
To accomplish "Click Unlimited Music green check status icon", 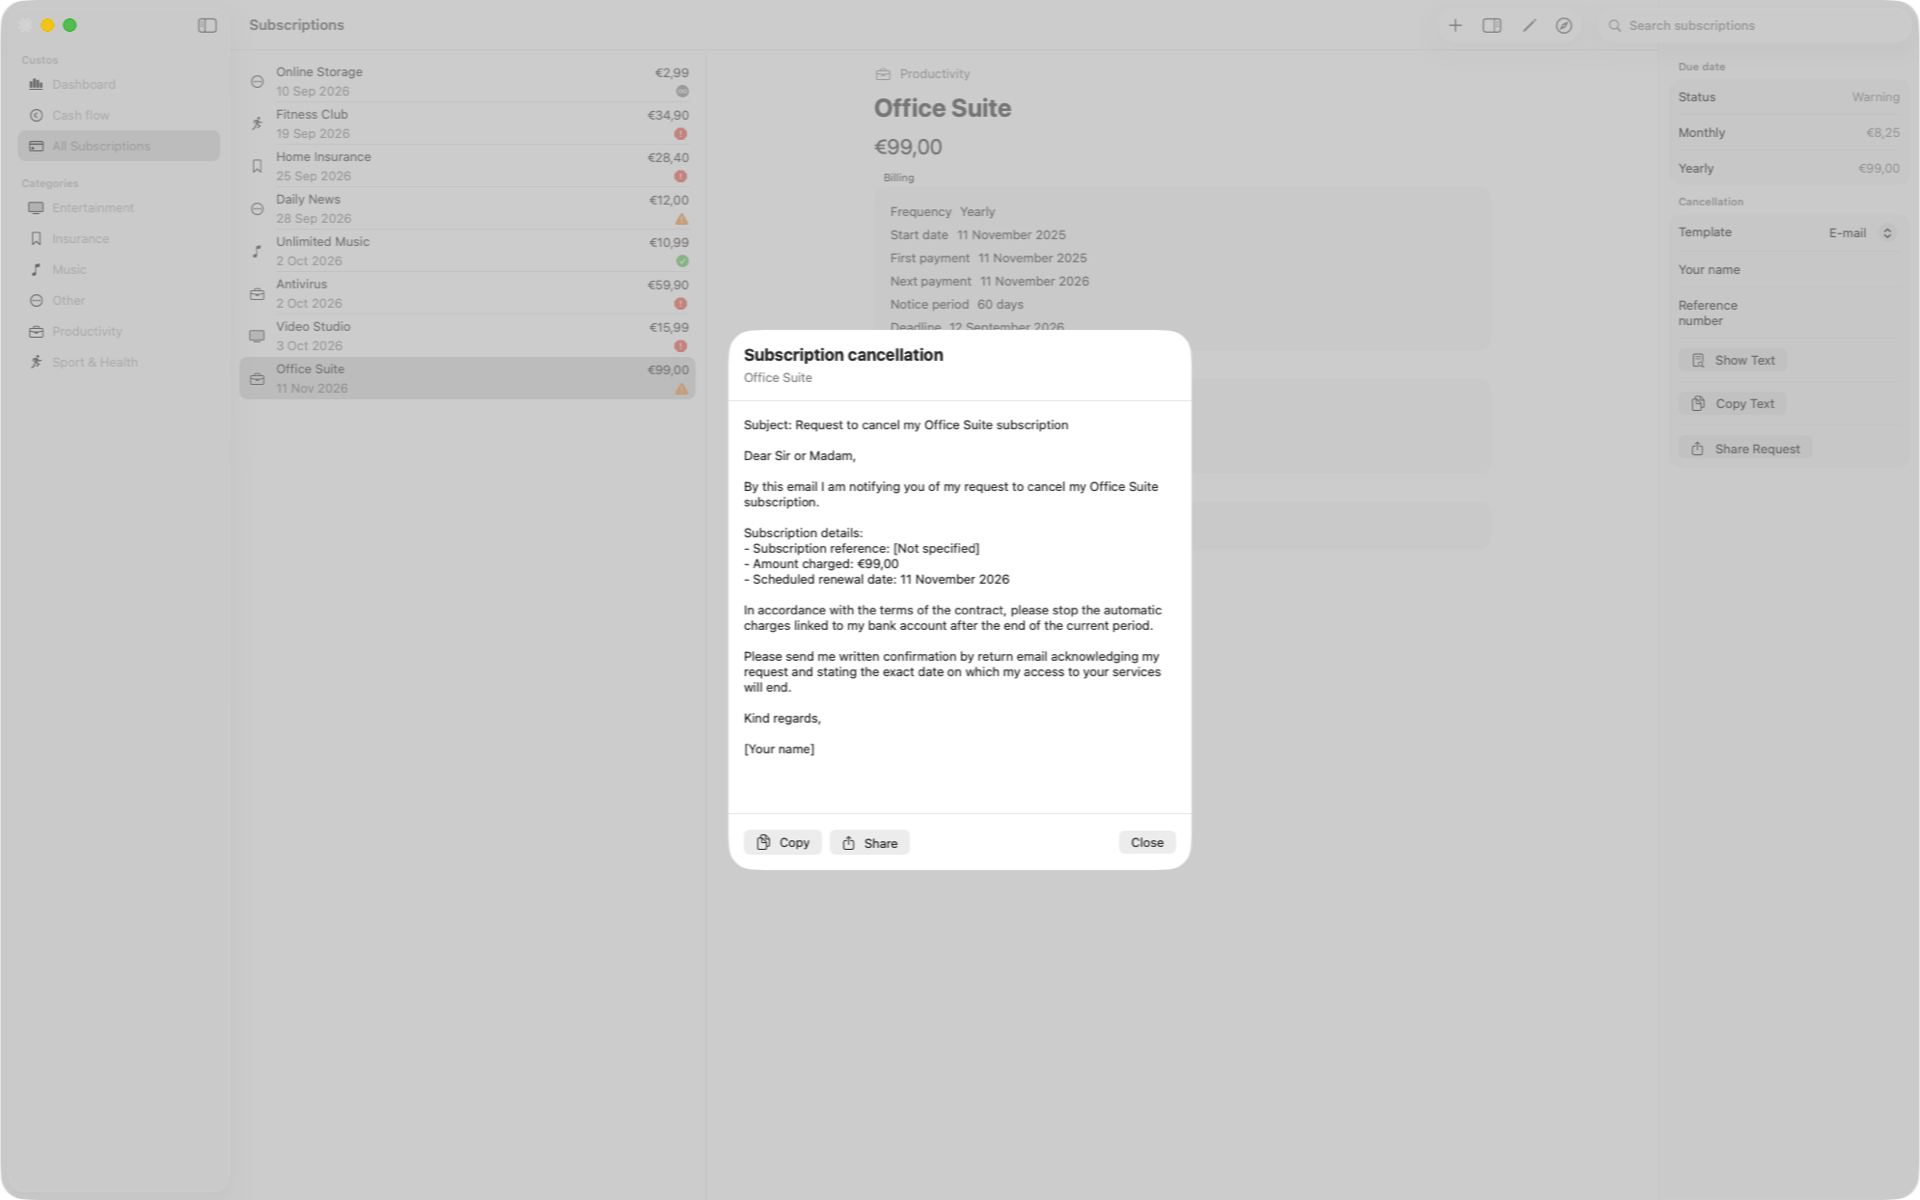I will click(x=682, y=261).
